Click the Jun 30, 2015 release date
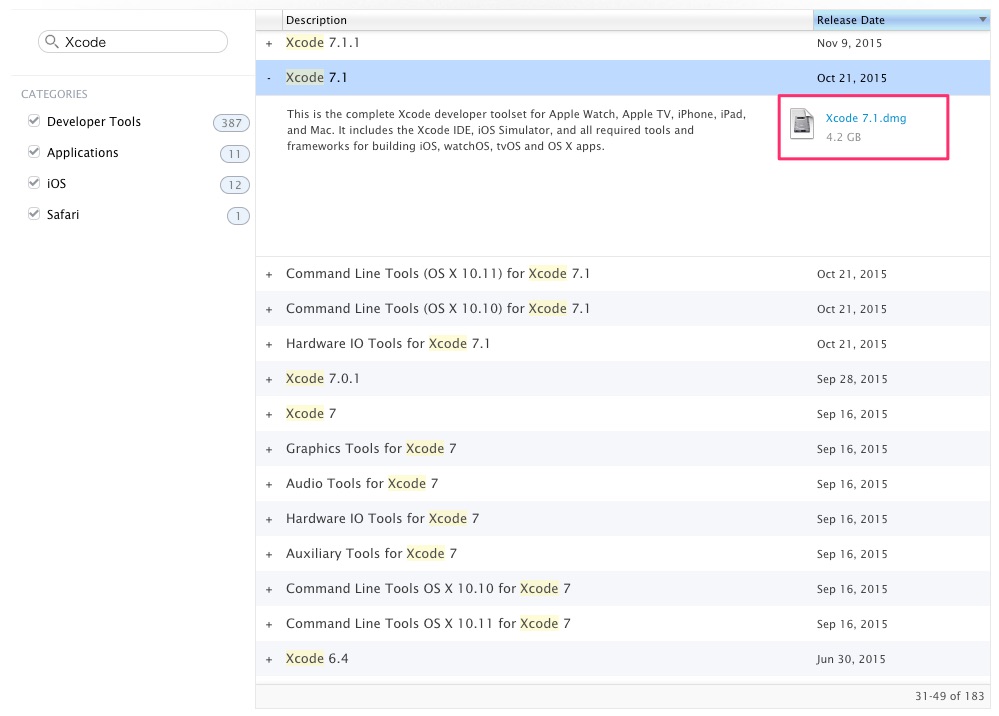 [851, 659]
